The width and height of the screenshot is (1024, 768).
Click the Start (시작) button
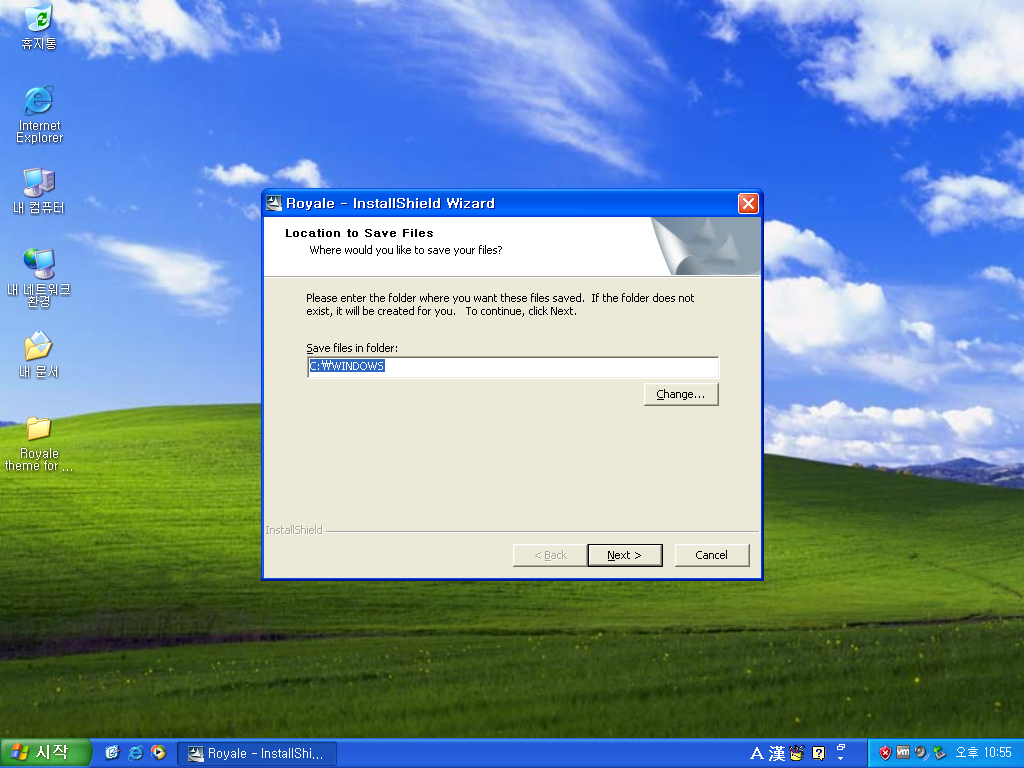coord(44,752)
